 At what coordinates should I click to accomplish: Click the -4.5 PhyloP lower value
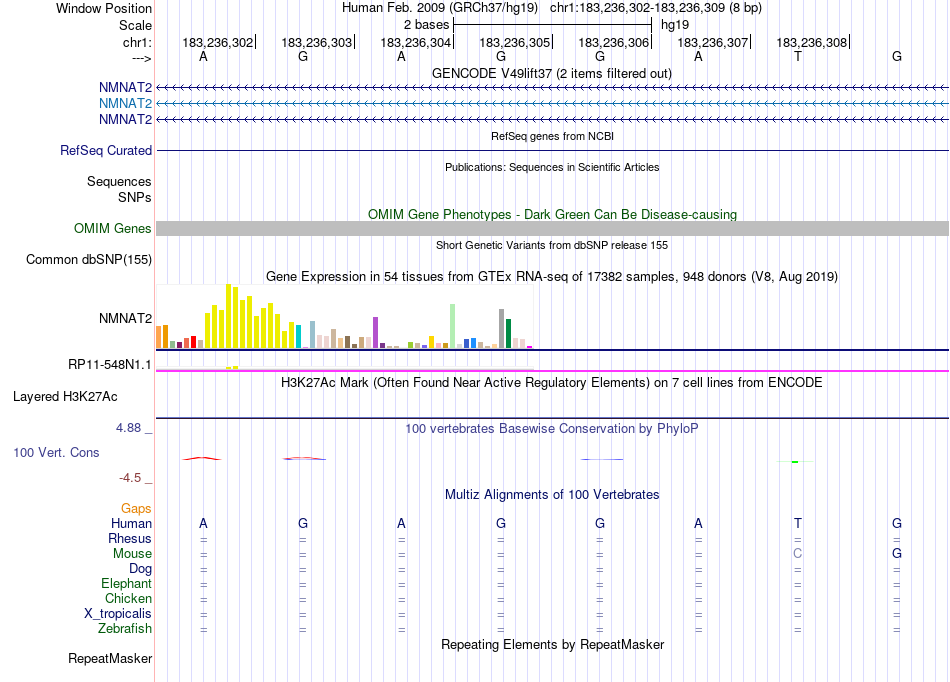click(130, 478)
